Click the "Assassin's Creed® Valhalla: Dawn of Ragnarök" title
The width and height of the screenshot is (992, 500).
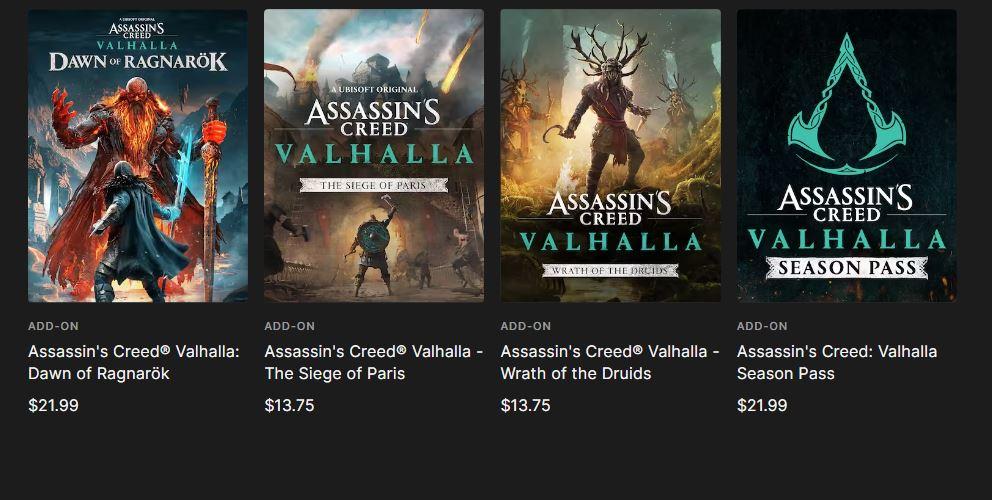click(134, 362)
